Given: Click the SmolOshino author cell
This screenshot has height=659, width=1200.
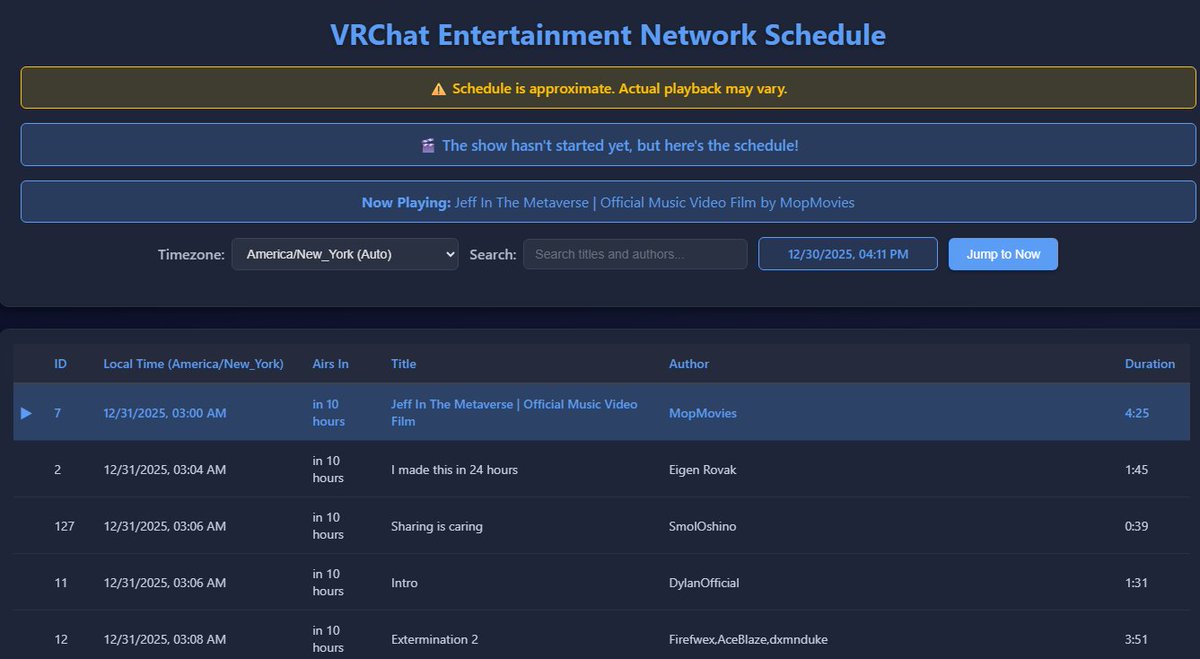Looking at the screenshot, I should click(703, 526).
